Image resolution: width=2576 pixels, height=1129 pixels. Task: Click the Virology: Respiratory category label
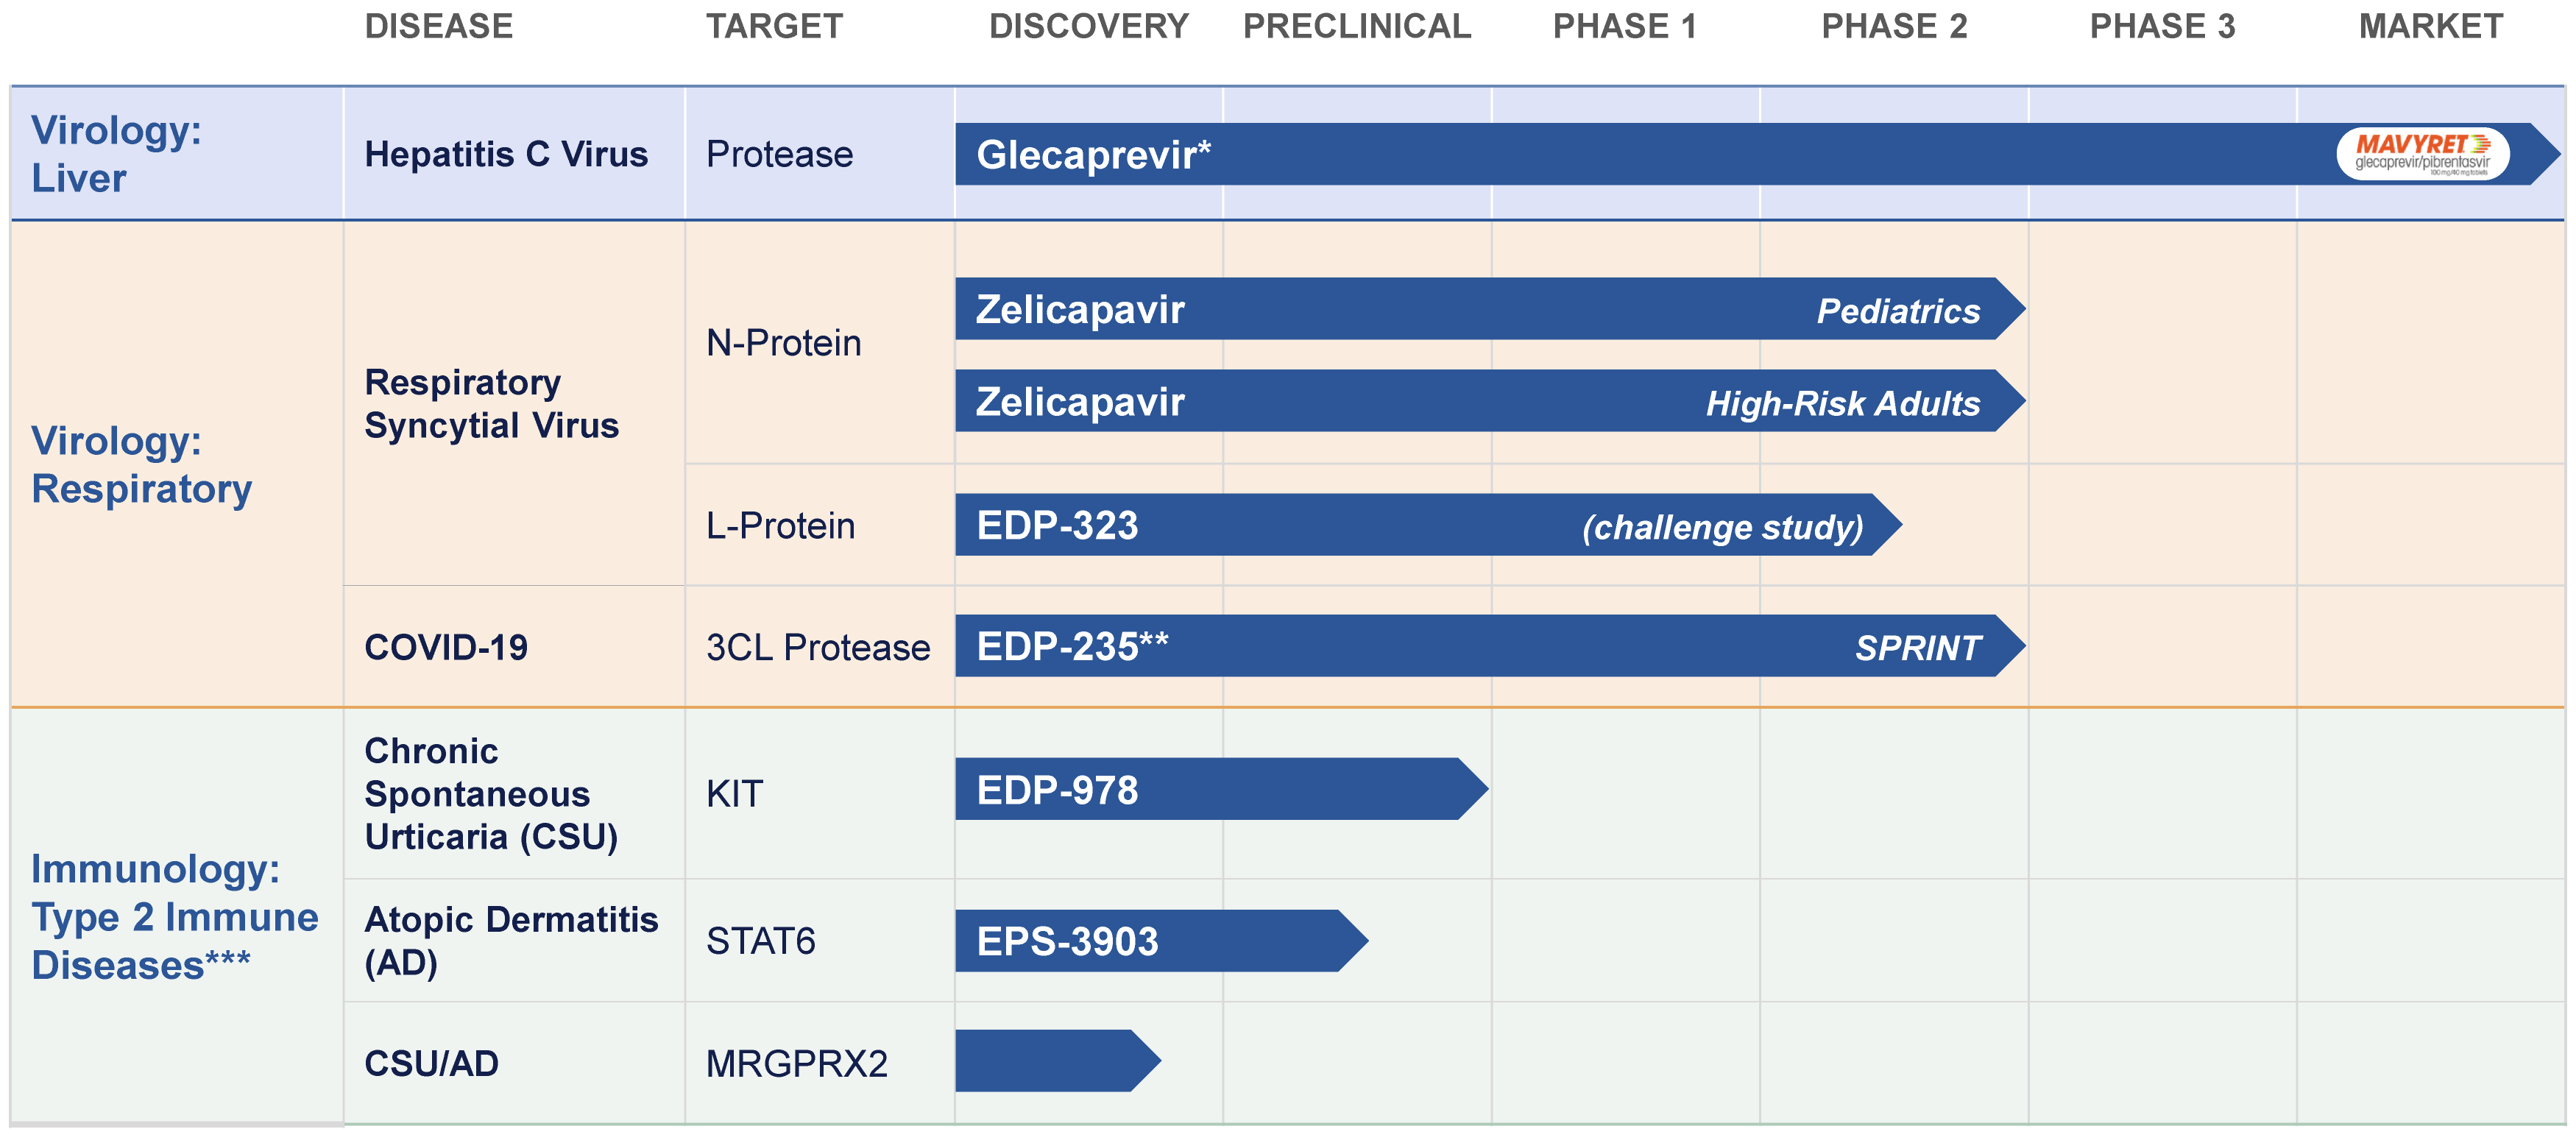coord(141,465)
